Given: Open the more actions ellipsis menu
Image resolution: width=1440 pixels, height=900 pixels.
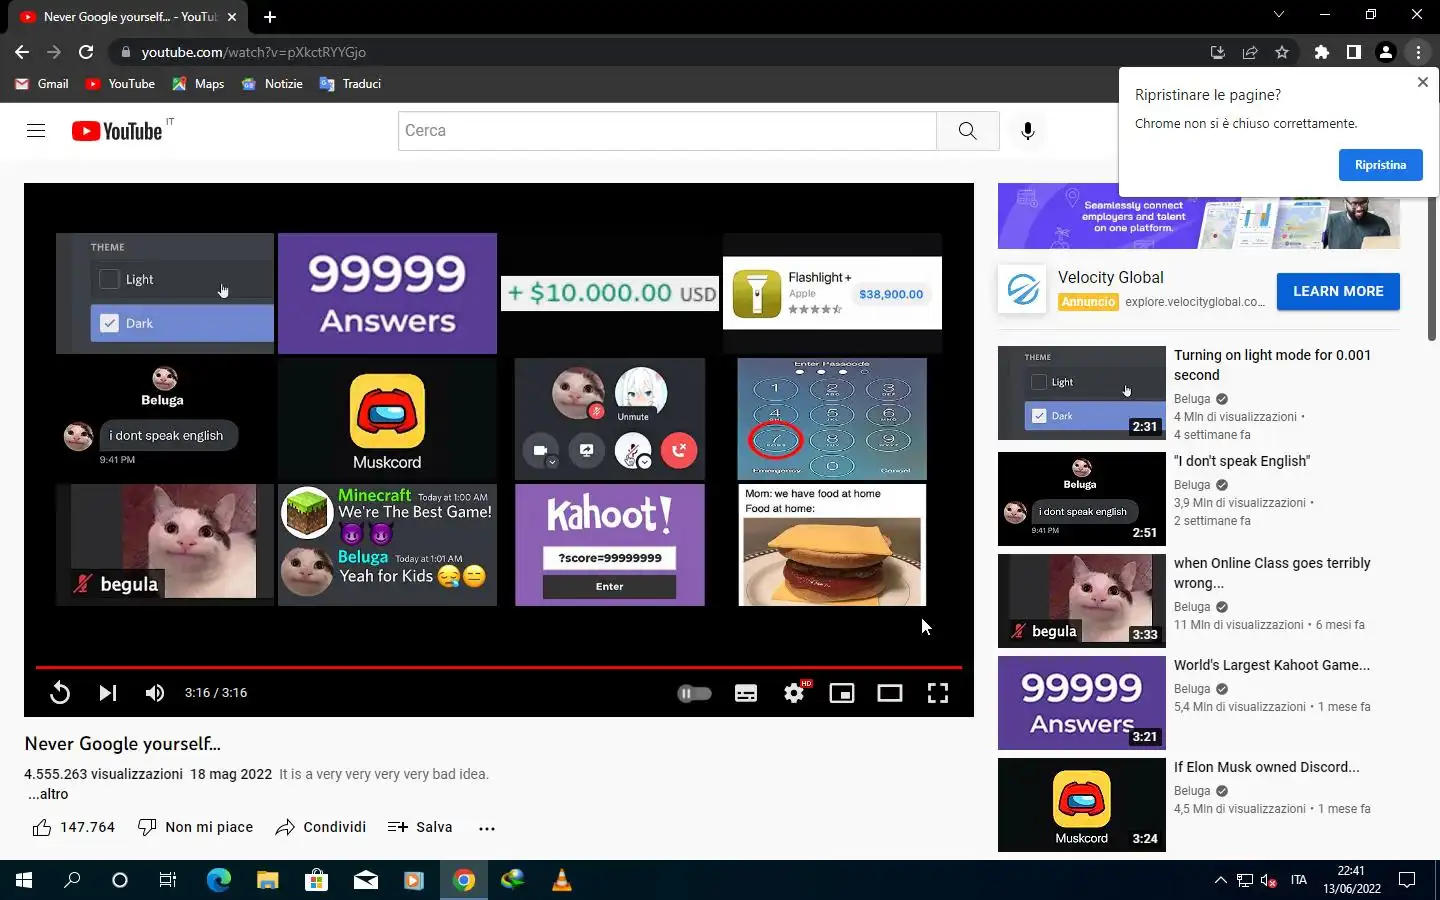Looking at the screenshot, I should (487, 828).
